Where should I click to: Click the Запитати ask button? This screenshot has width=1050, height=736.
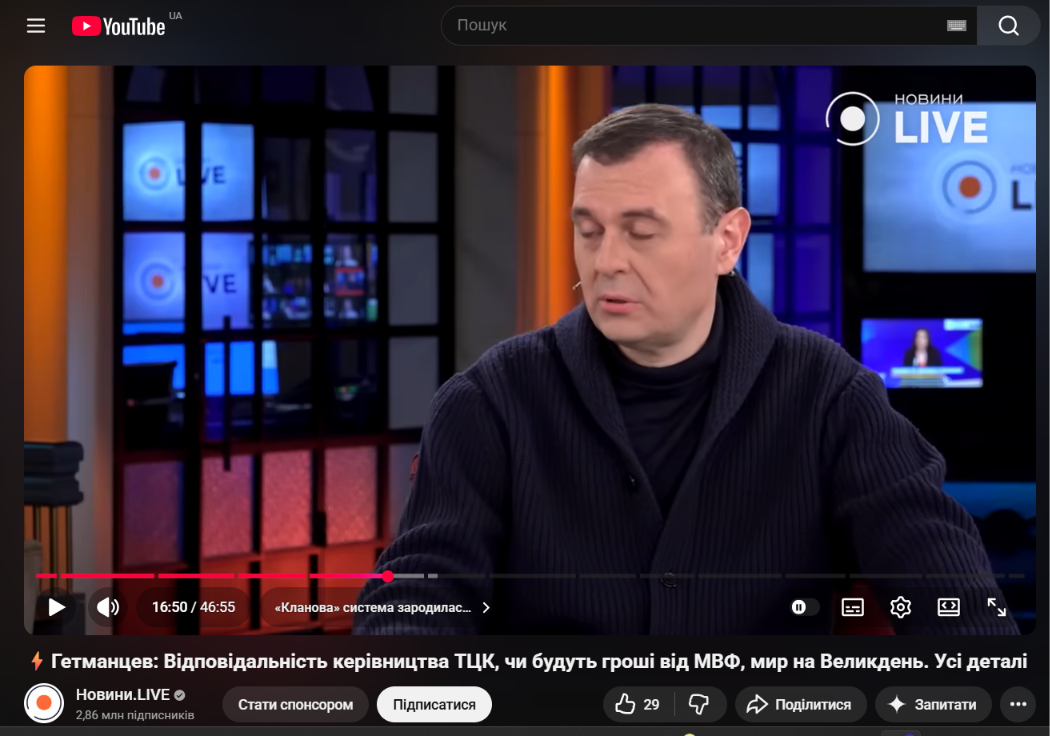pyautogui.click(x=933, y=705)
